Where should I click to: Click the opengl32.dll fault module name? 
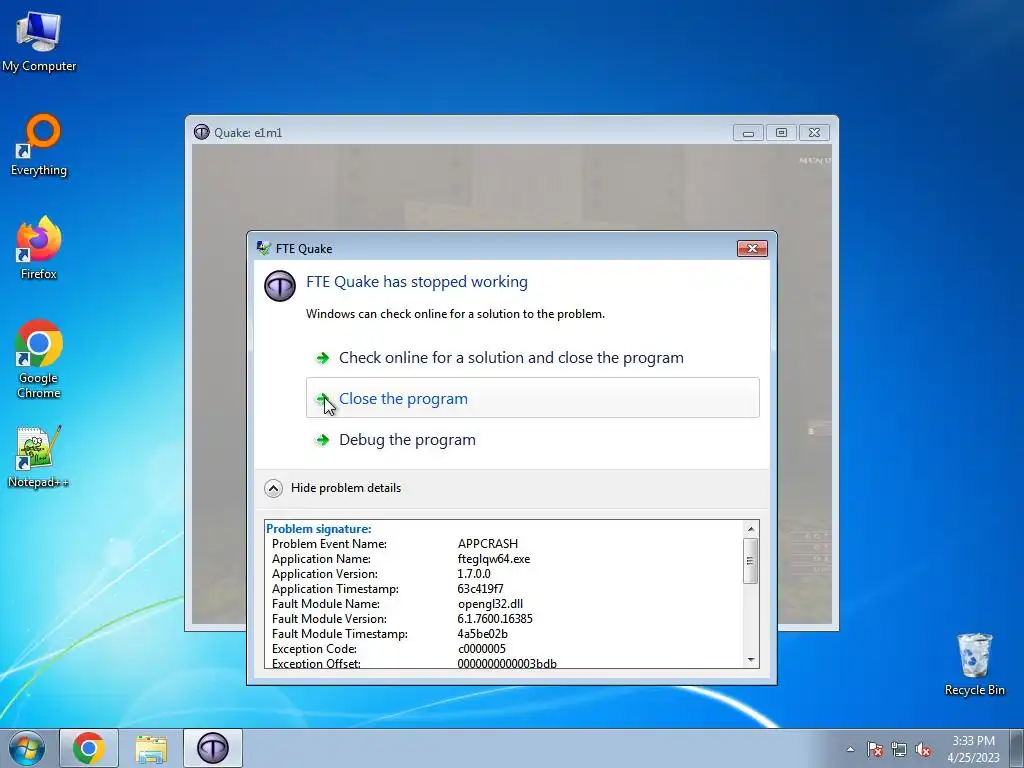490,604
